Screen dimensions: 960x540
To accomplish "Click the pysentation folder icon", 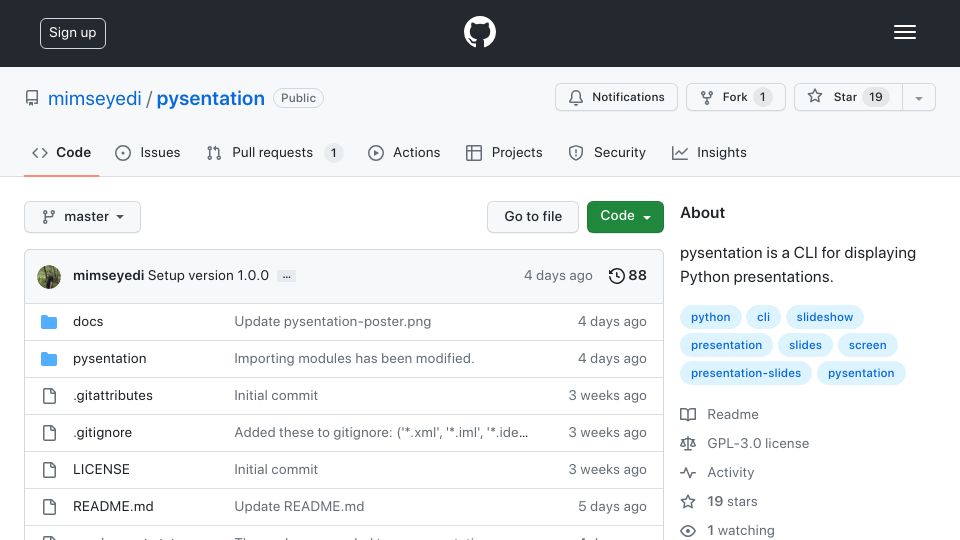I will (49, 359).
